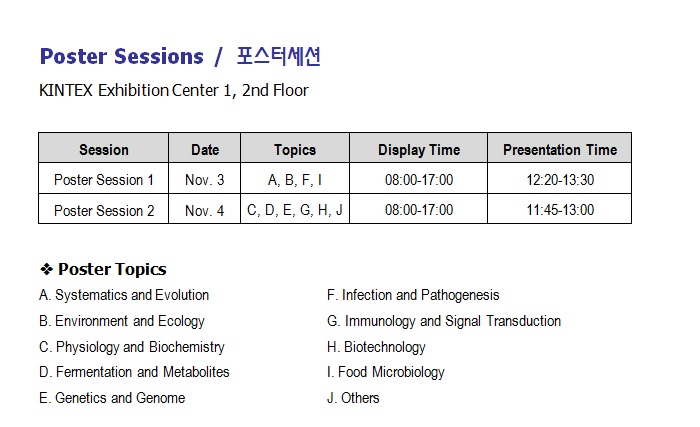Click the topics cell listing A, B, F, I
This screenshot has width=700, height=427.
click(295, 180)
